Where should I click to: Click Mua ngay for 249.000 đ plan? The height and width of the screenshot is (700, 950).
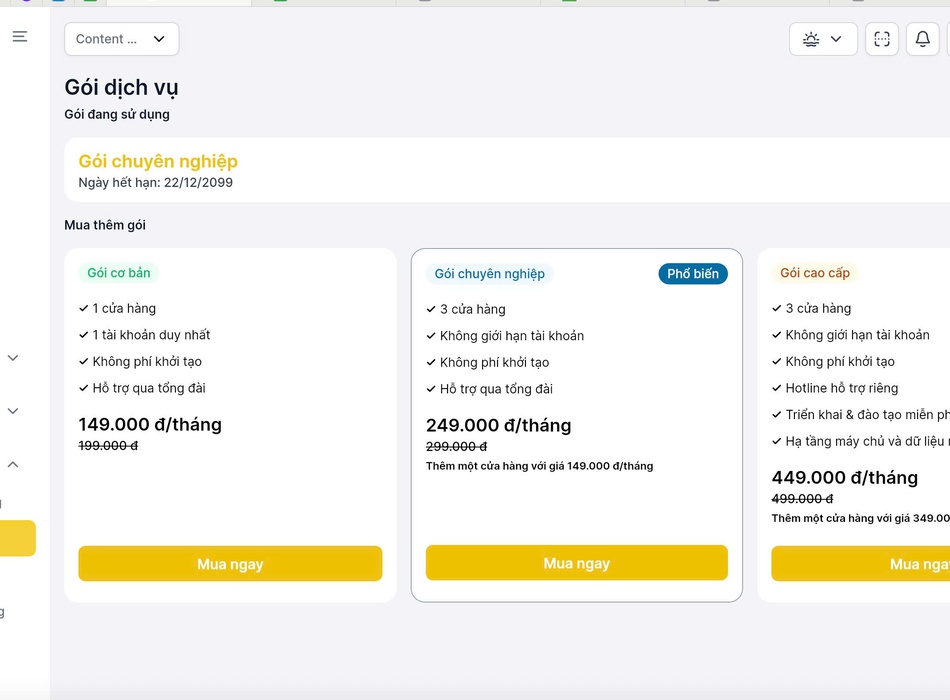[x=576, y=563]
